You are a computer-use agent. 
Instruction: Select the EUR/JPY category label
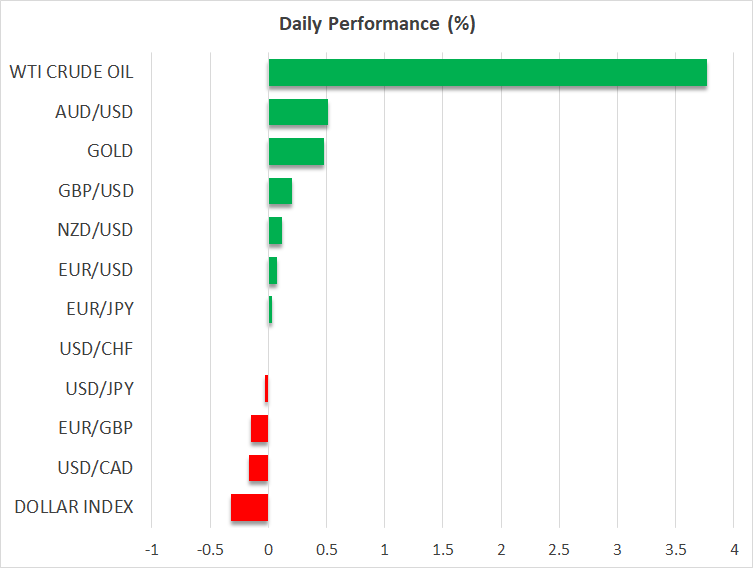98,309
